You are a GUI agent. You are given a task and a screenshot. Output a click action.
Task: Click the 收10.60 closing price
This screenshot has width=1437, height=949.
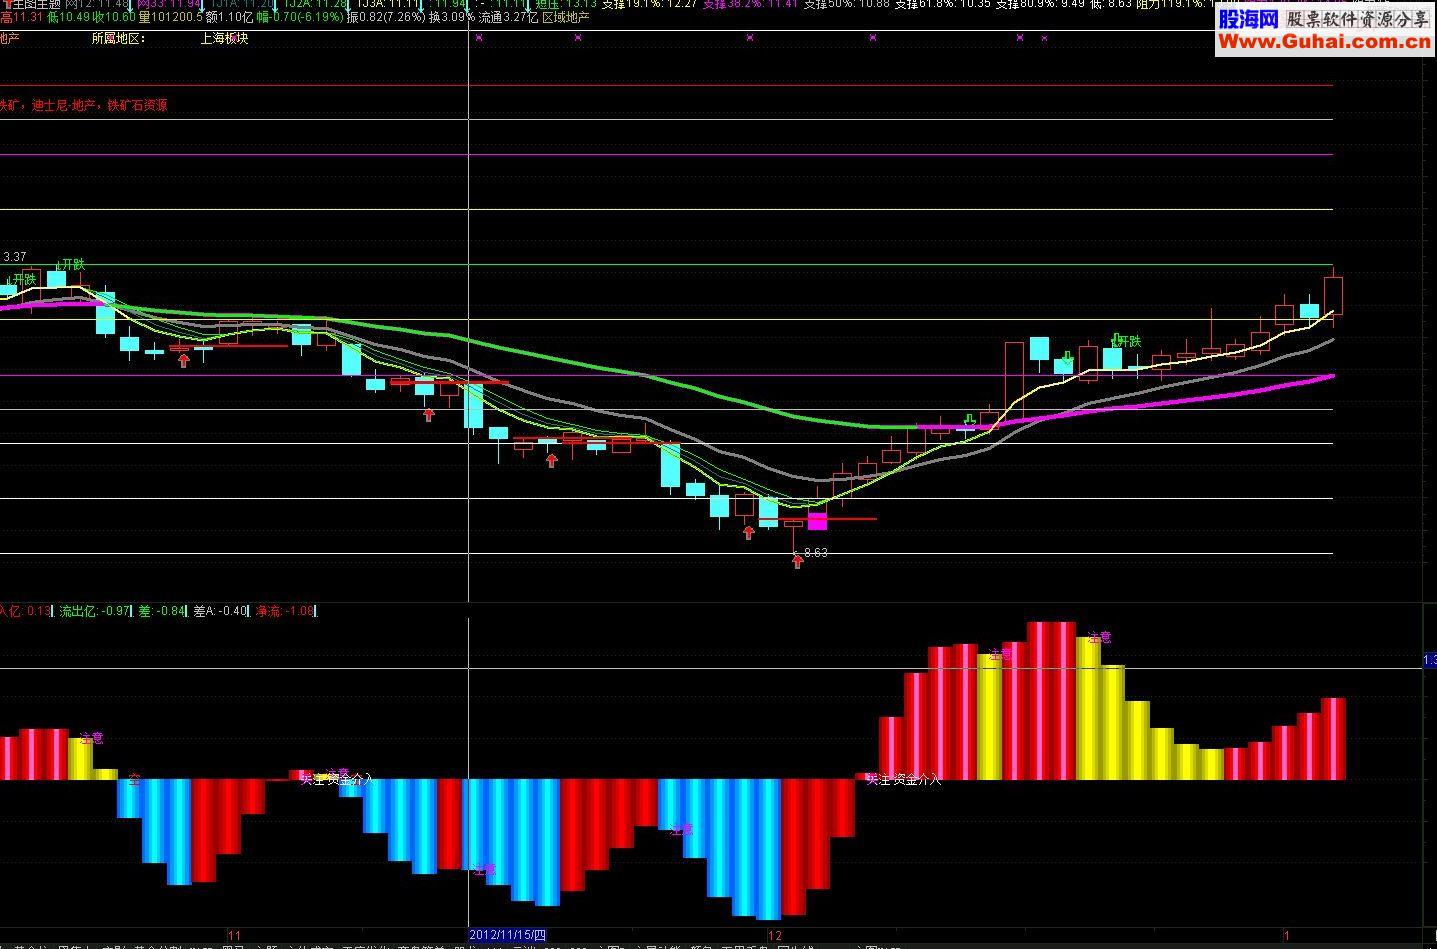[115, 18]
